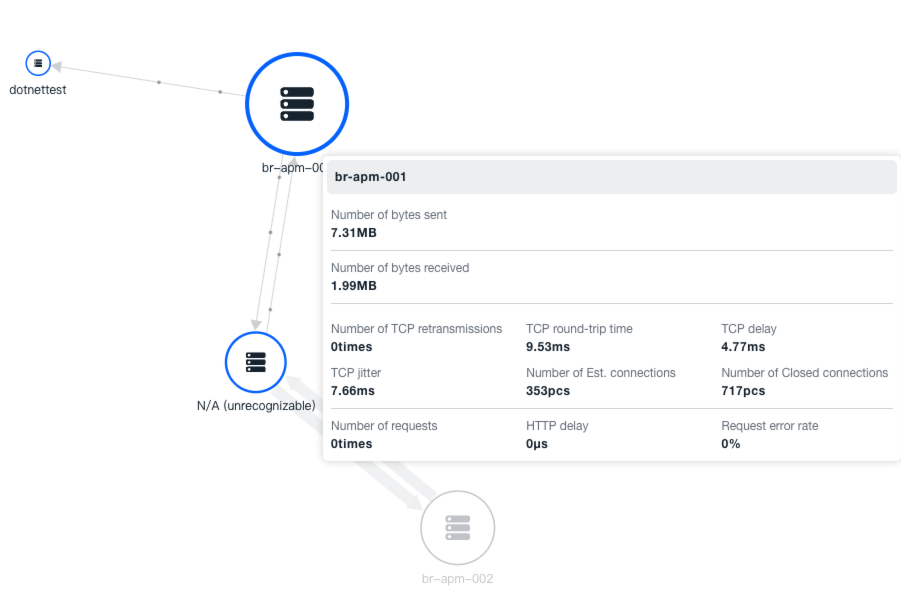This screenshot has height=589, width=901.
Task: Click the edge linking dotnettest to br-apm-001
Action: pos(158,81)
